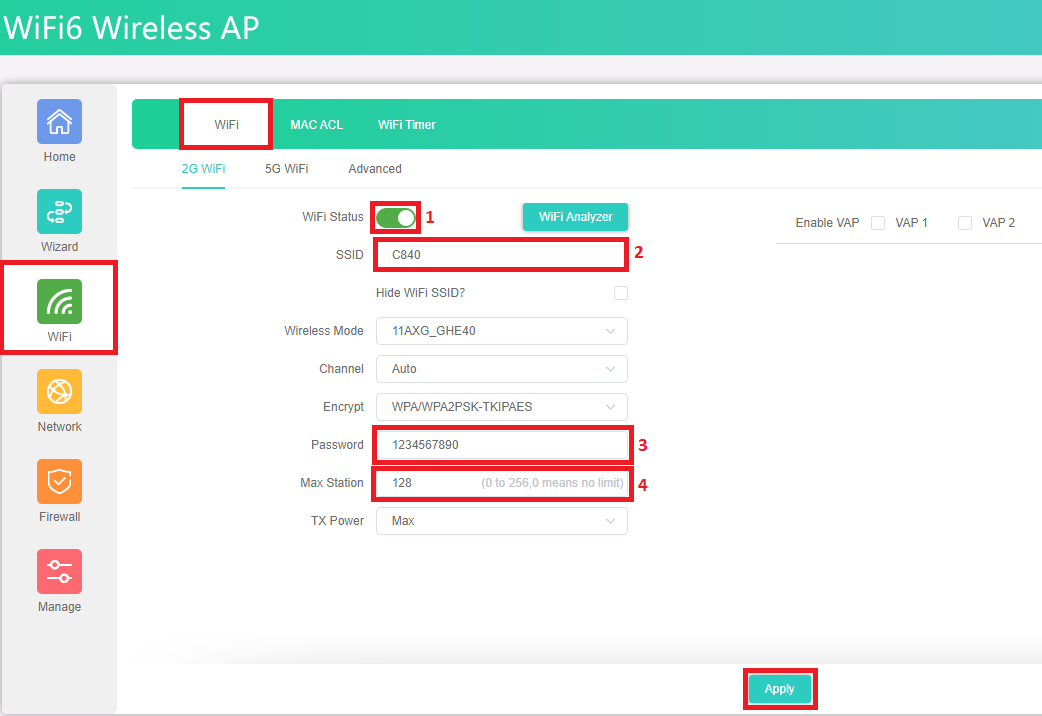Open the Home sidebar icon

click(59, 122)
